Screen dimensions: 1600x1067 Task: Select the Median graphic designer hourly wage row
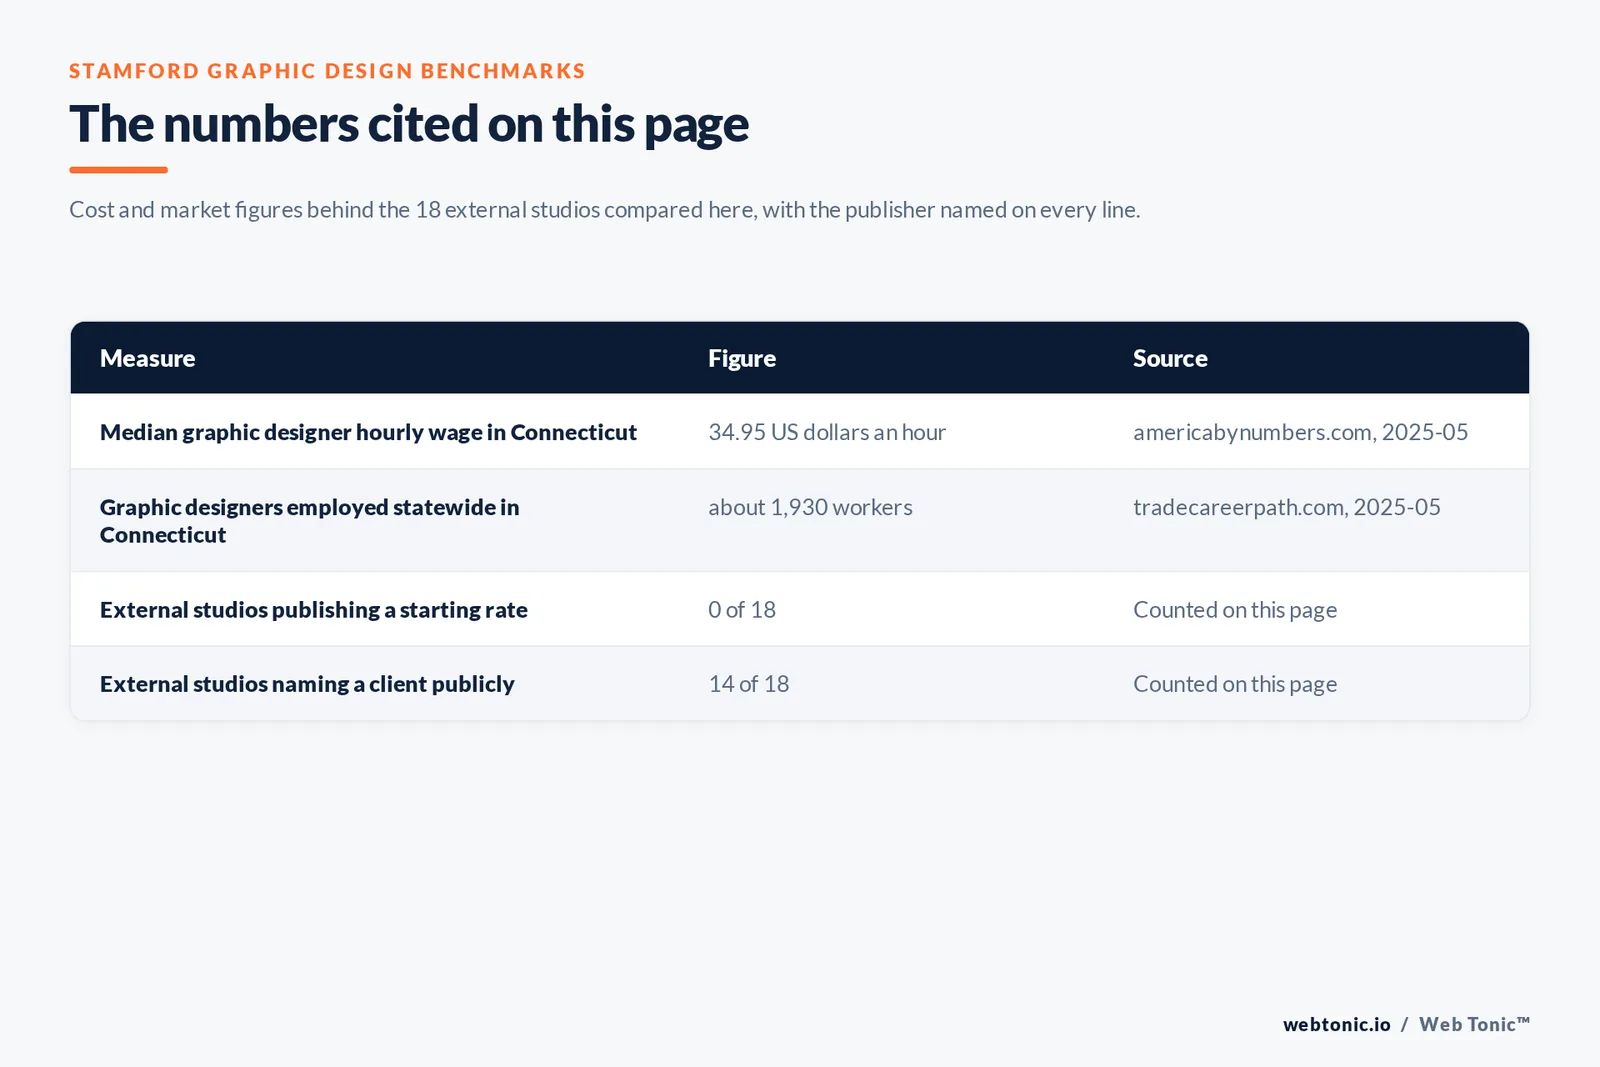coord(800,432)
